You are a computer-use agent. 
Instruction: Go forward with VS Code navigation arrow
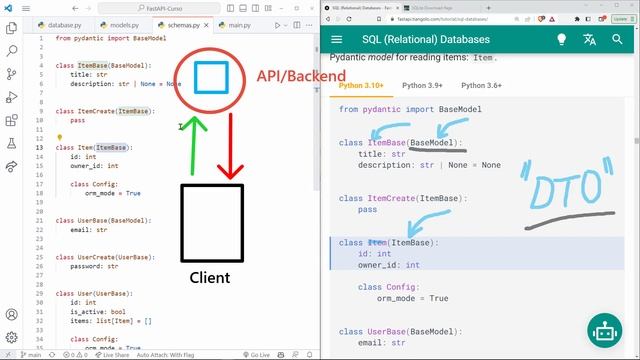89,8
